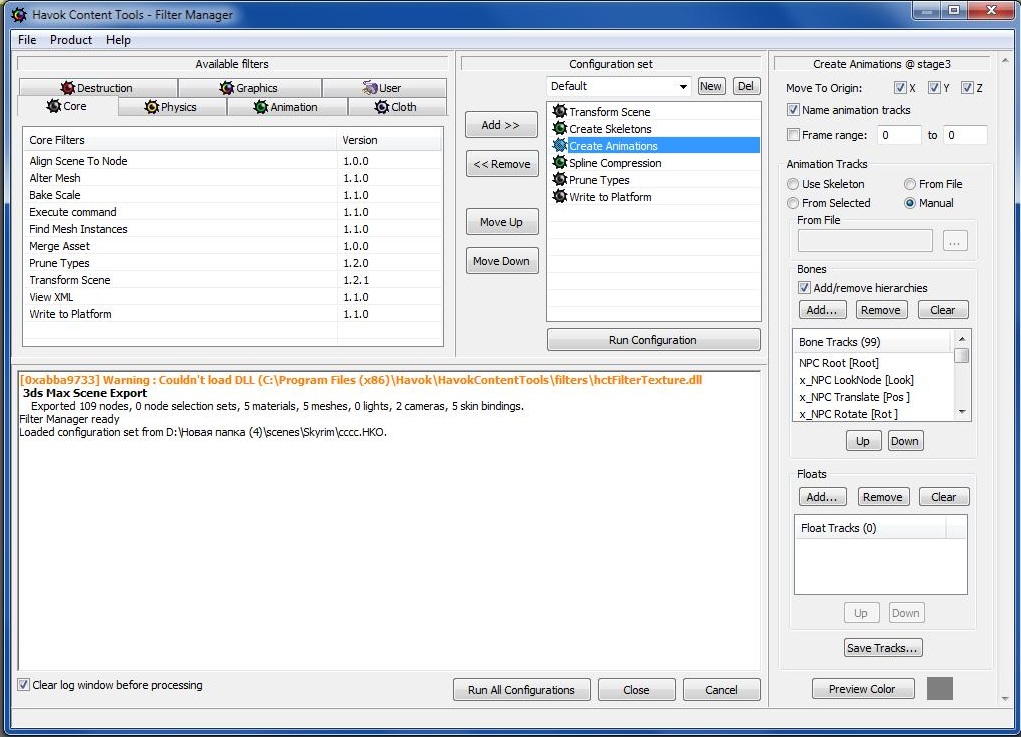Image resolution: width=1021 pixels, height=737 pixels.
Task: Click the Spline Compression filter icon
Action: [559, 162]
